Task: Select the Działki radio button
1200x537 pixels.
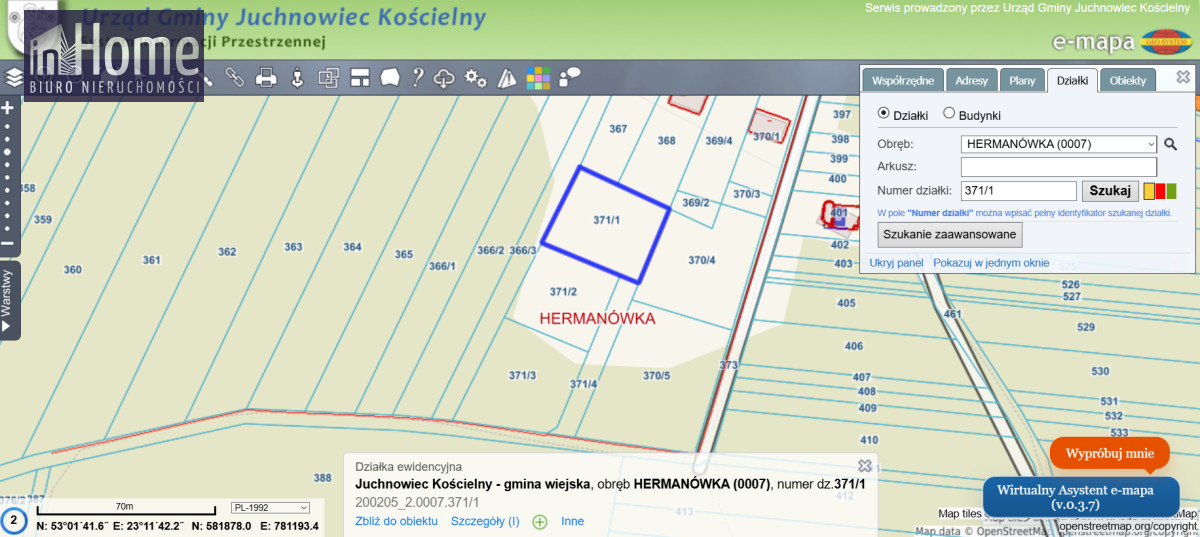Action: pos(883,114)
